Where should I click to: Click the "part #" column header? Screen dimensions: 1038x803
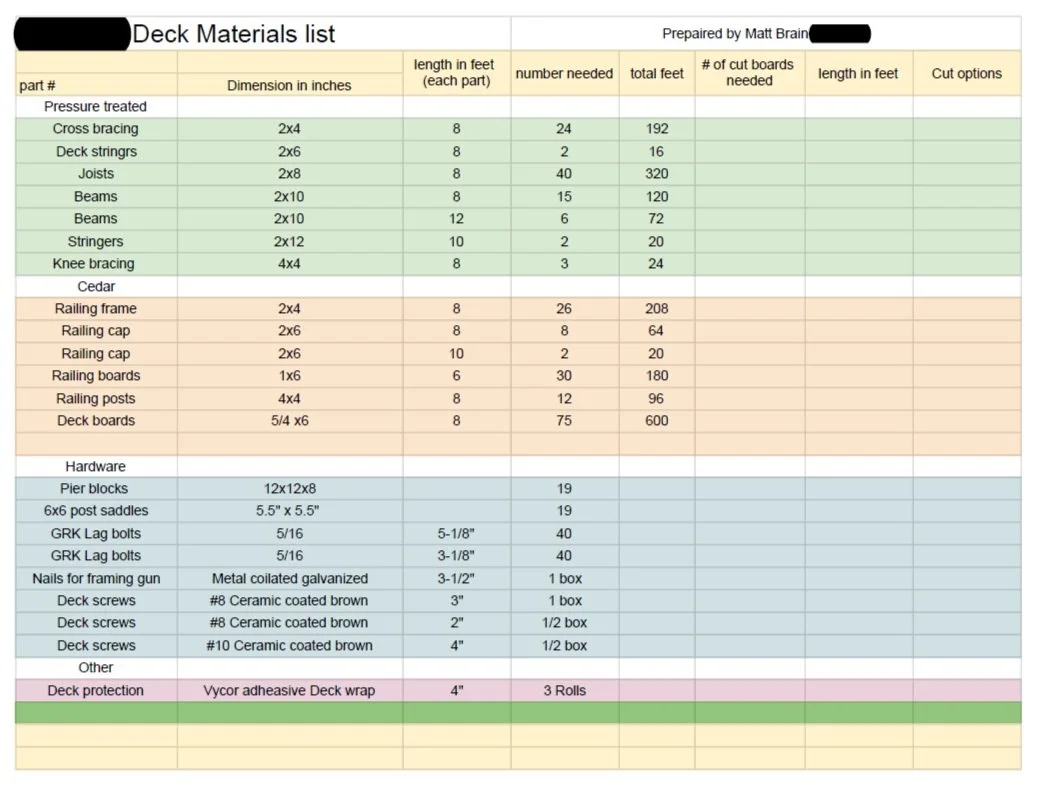37,85
